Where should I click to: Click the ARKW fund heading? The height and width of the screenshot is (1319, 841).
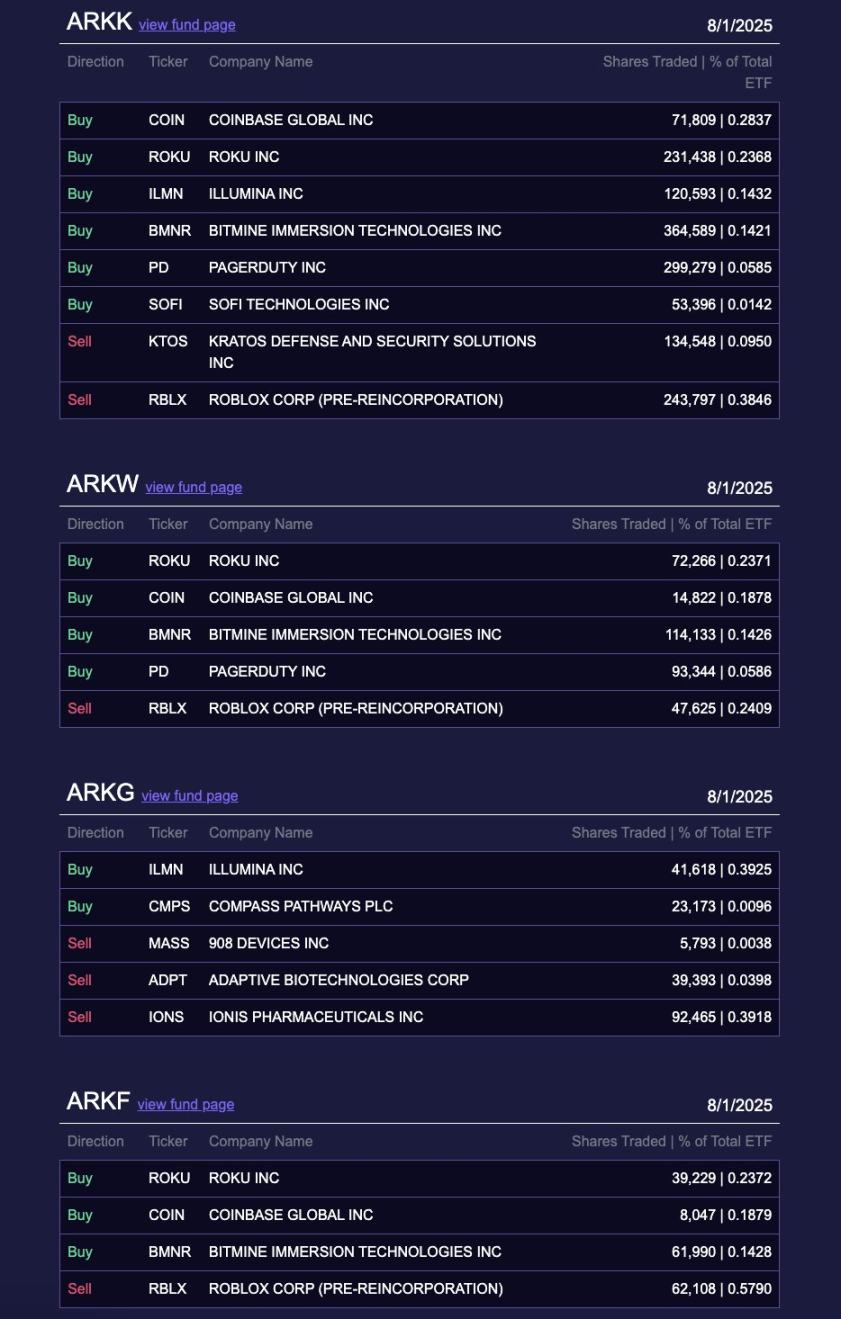102,485
